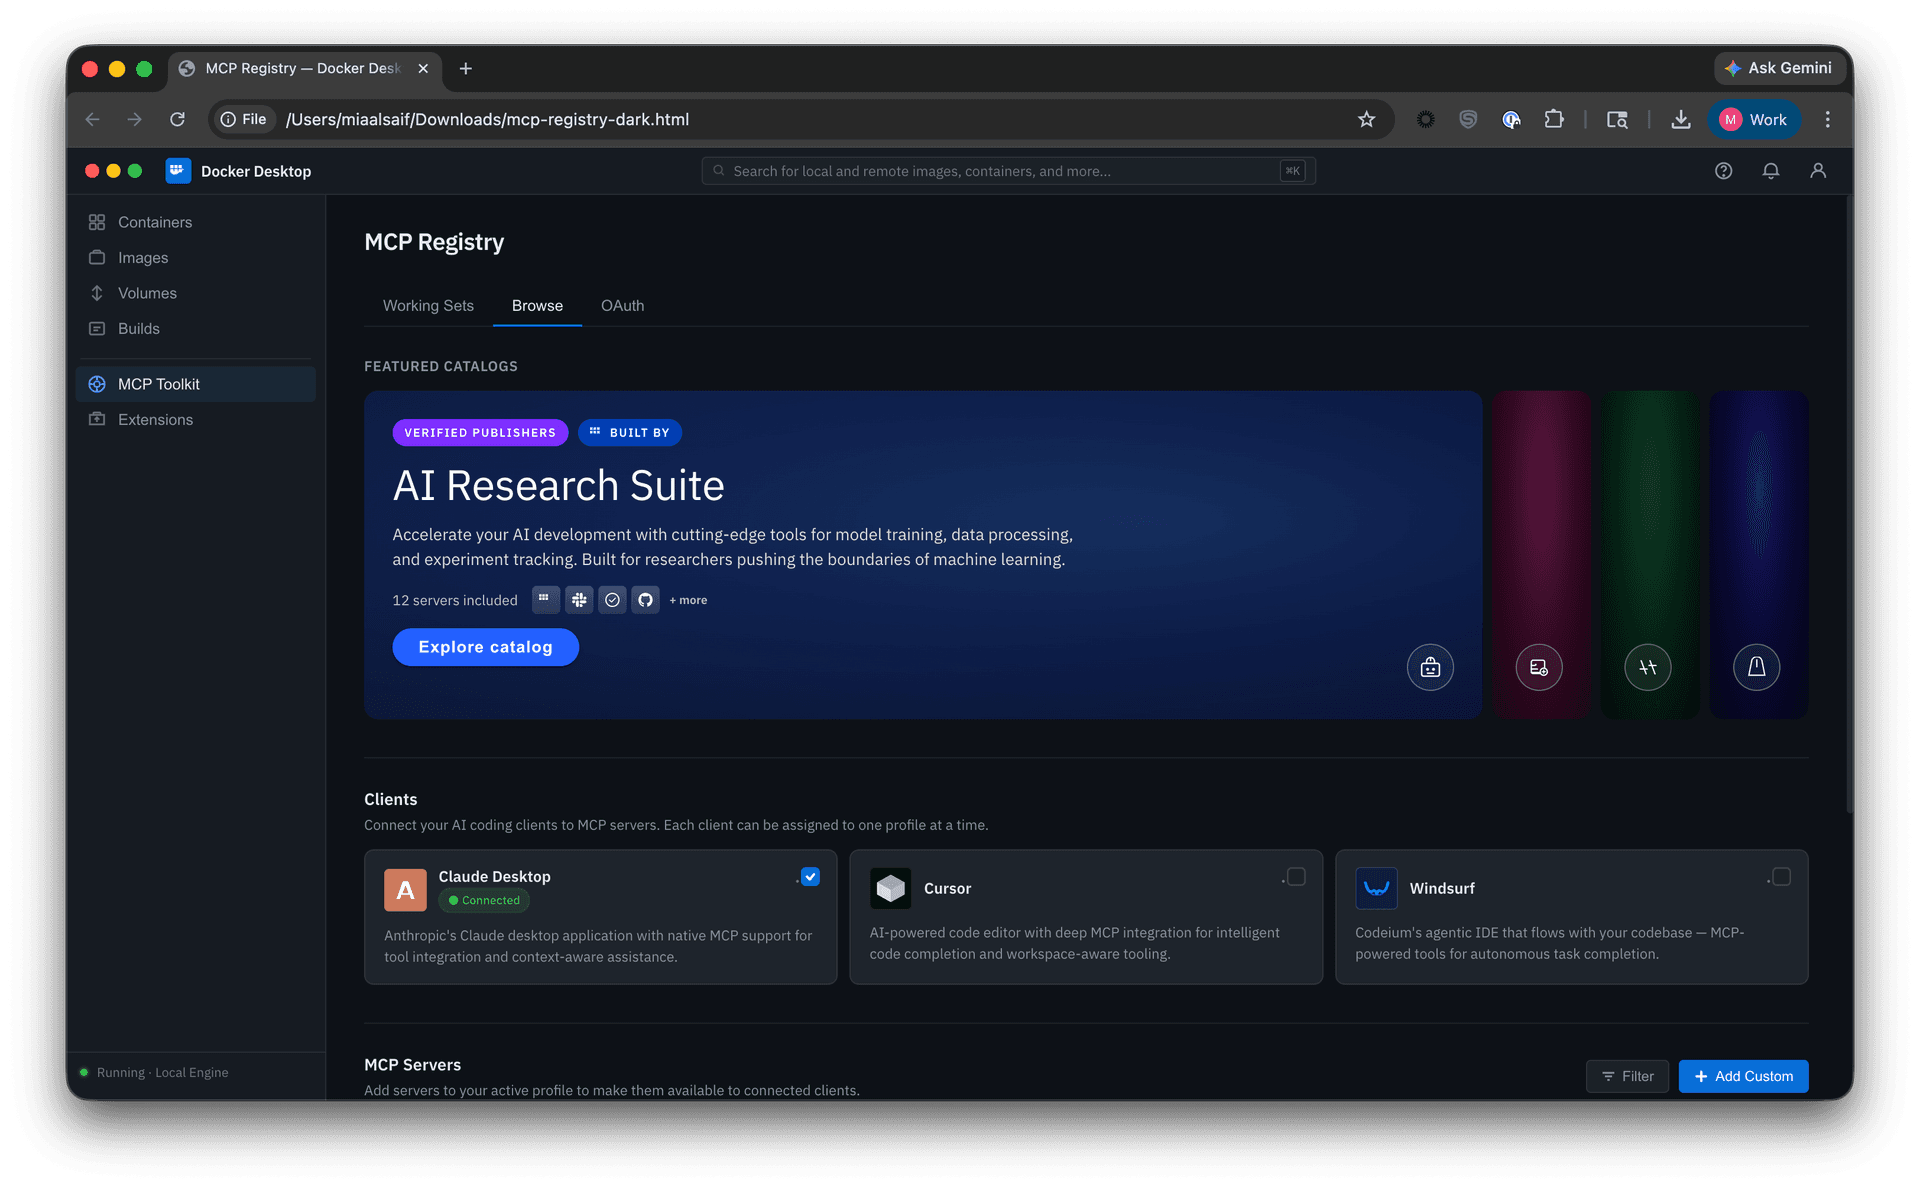Screen dimensions: 1920x1188
Task: Click the notifications bell icon
Action: 1770,171
